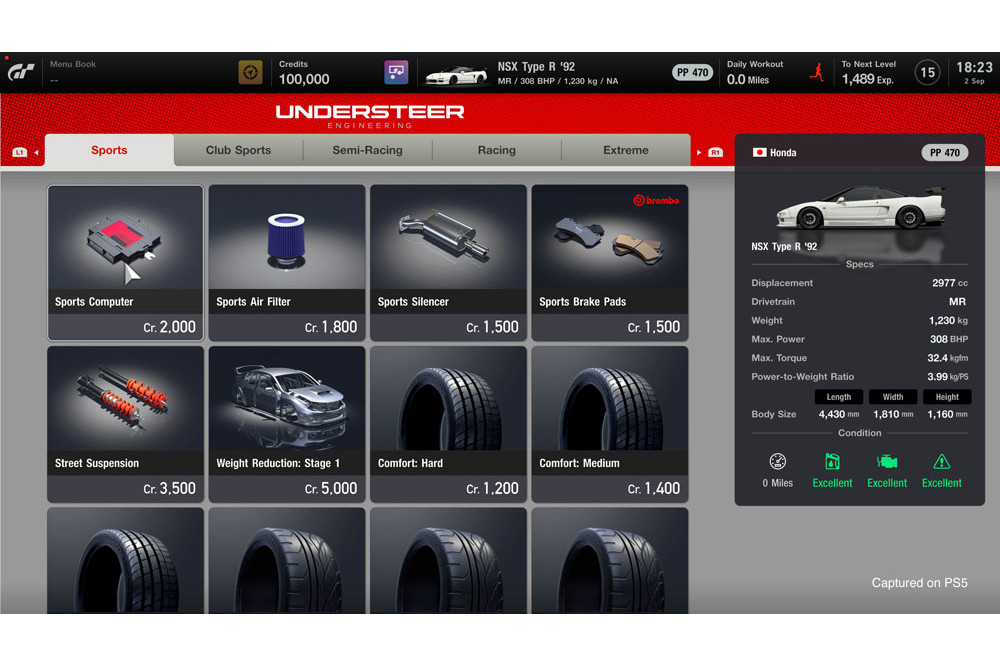
Task: Click the Power-to-Weight Ratio 3.99 value
Action: [948, 377]
